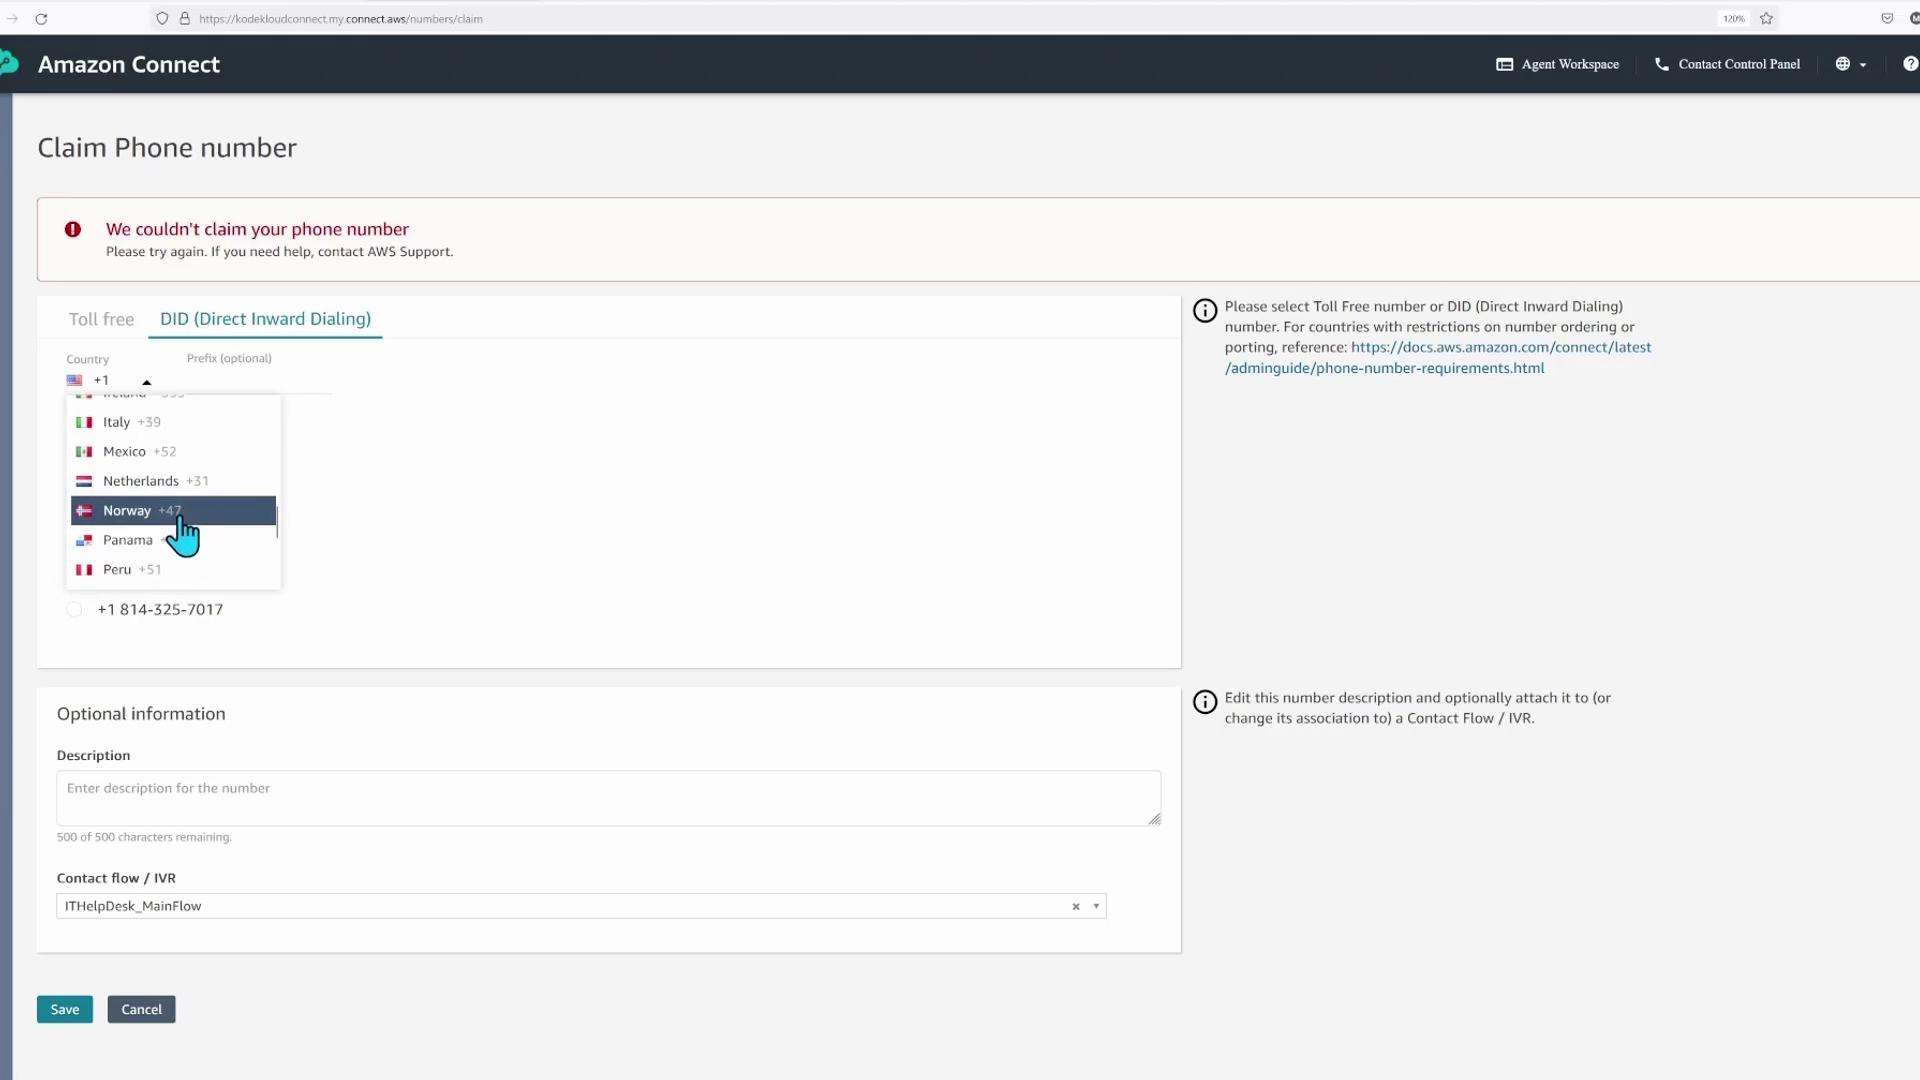Screen dimensions: 1920x1080
Task: Clear ITHelpDesk_MainFlow selection with X
Action: pos(1076,906)
